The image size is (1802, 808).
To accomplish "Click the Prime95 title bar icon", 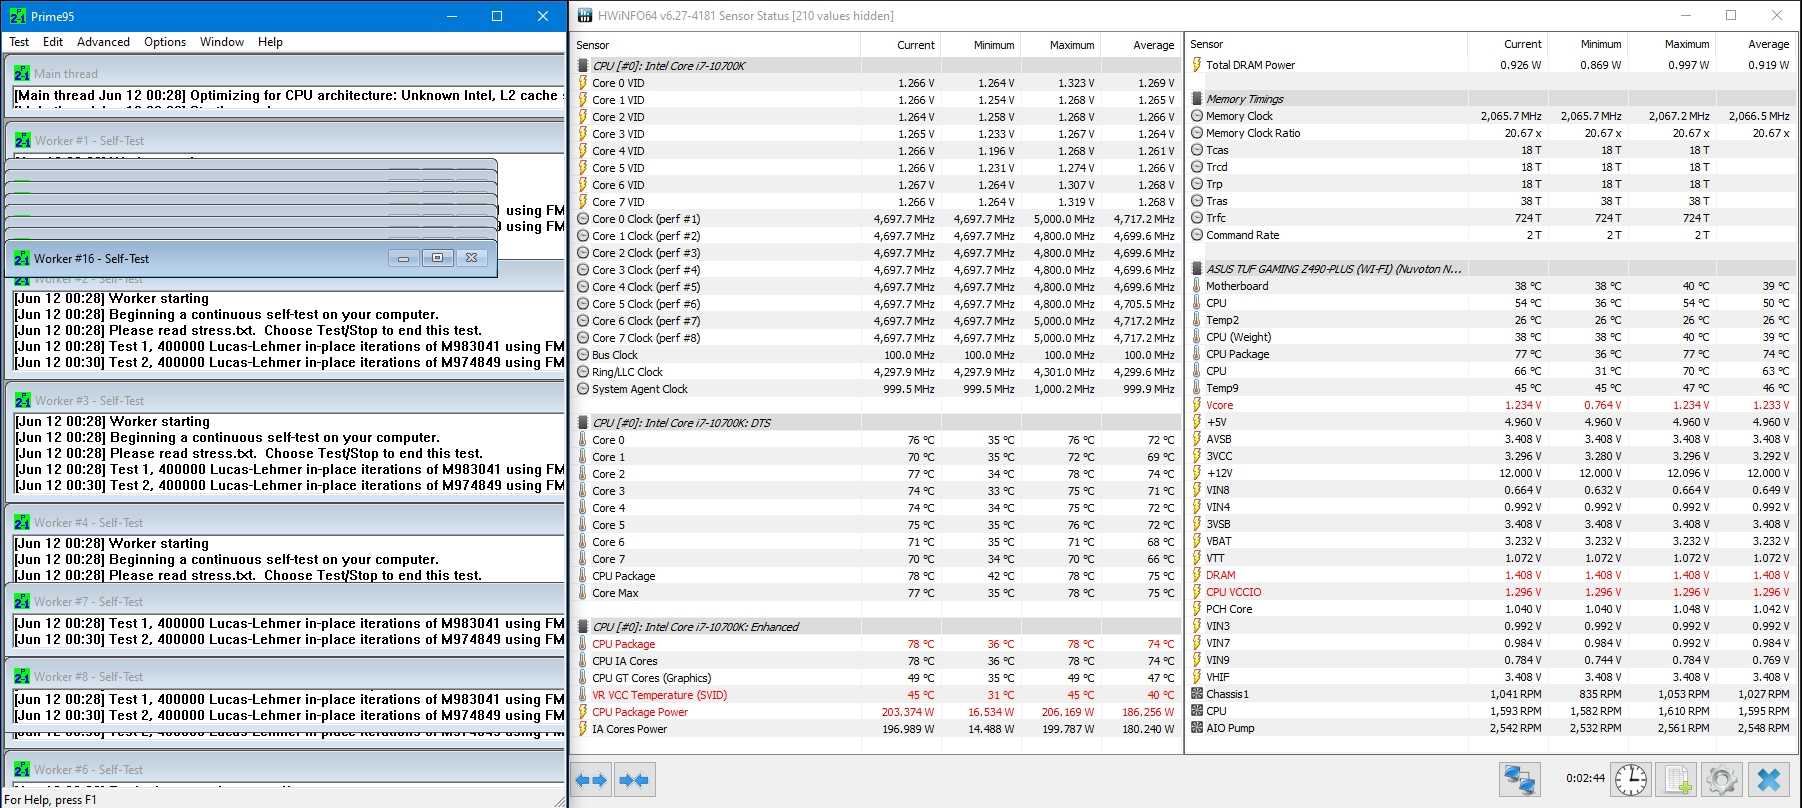I will [17, 16].
